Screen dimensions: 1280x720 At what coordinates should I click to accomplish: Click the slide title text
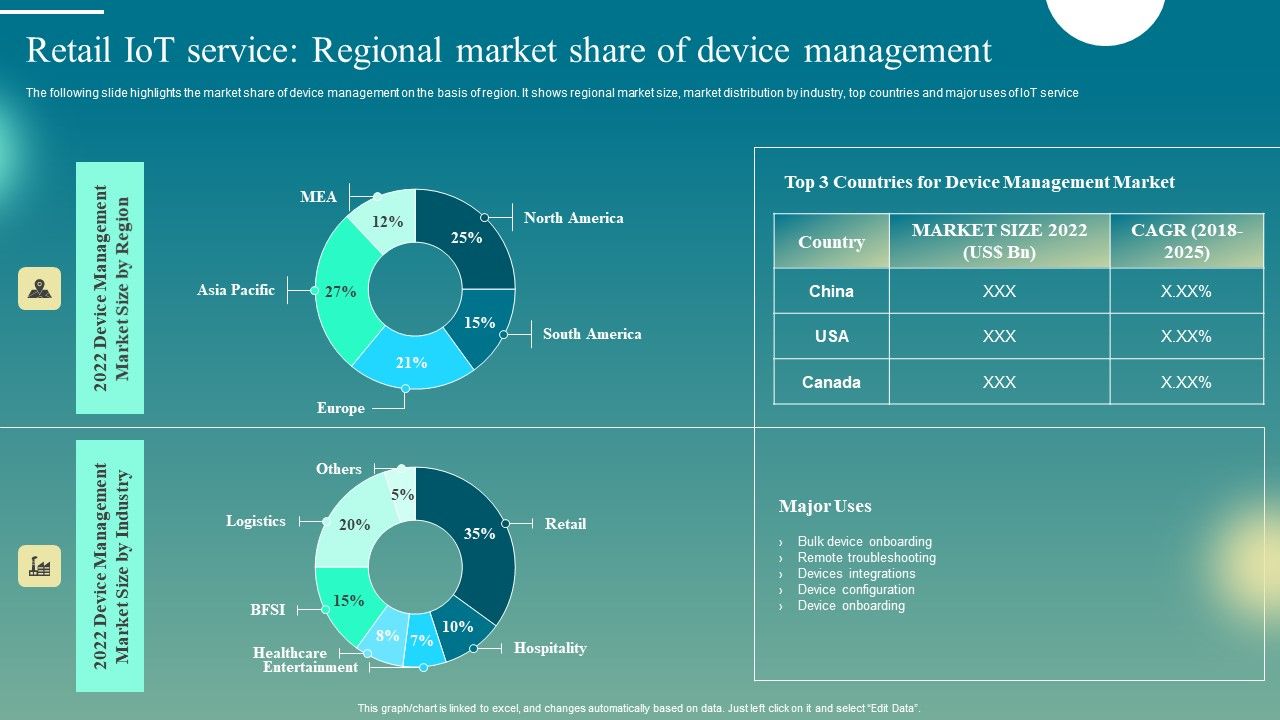509,50
